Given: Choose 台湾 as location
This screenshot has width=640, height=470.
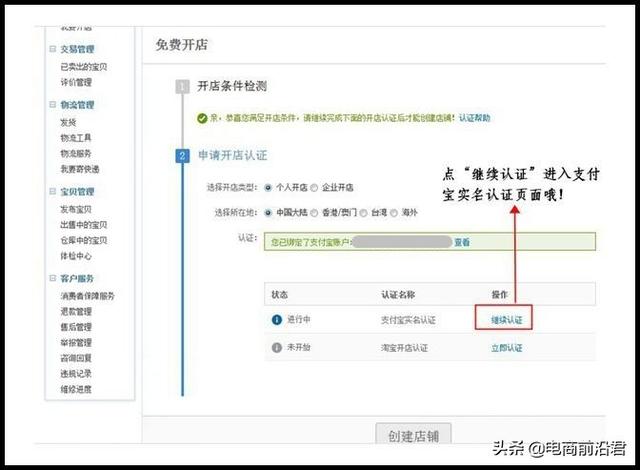Looking at the screenshot, I should coord(364,213).
